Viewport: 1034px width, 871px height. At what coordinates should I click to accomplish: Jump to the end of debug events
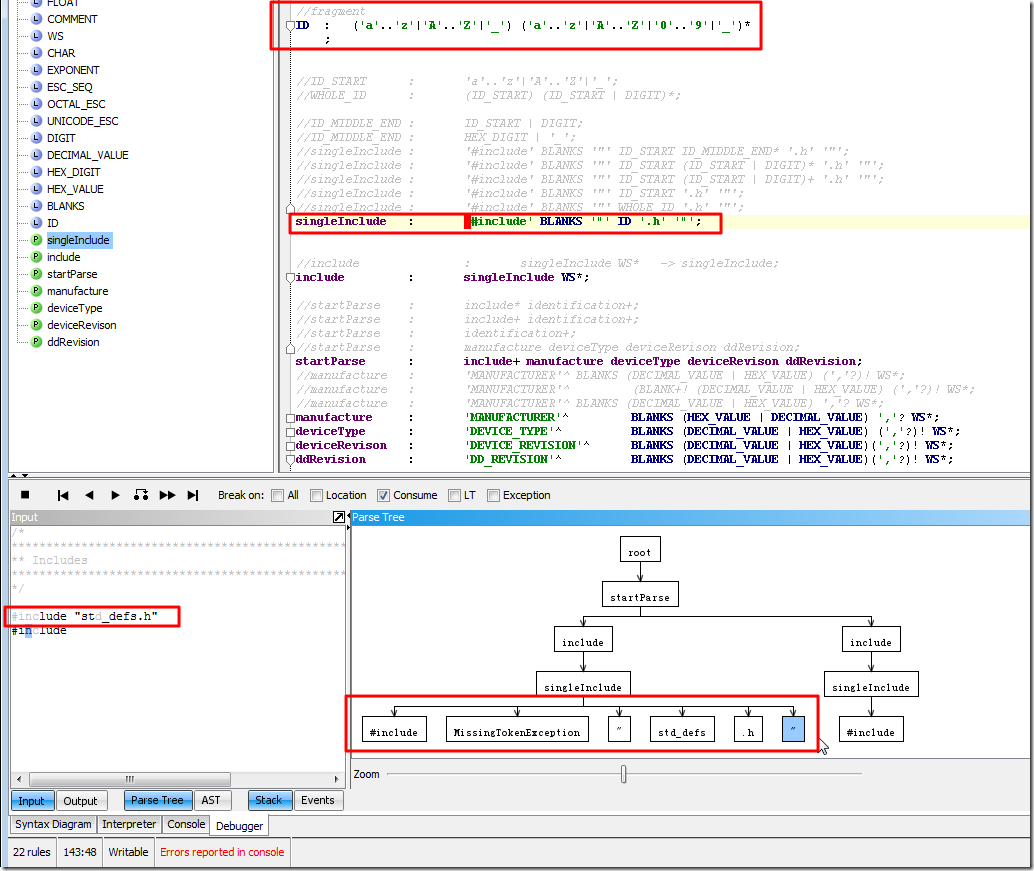(x=193, y=495)
